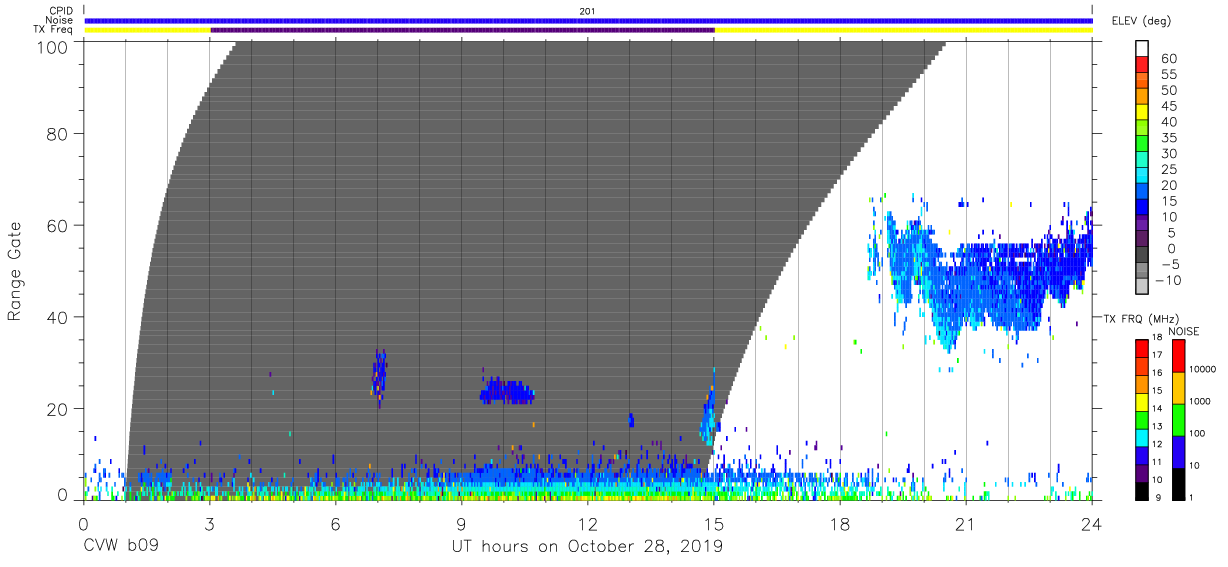Click the blue echo patch near 10 UT, gate 23
This screenshot has width=1228, height=567.
point(506,391)
